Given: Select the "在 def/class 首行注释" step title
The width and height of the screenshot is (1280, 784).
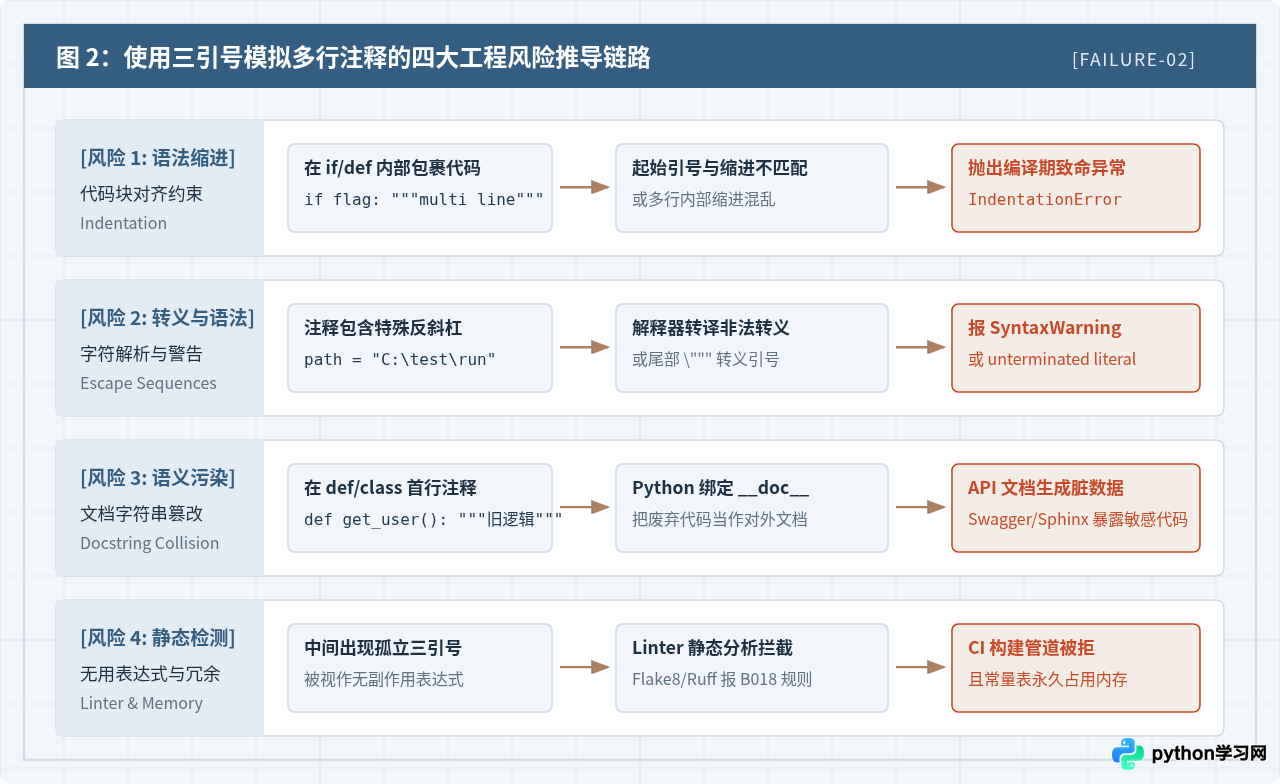Looking at the screenshot, I should pos(390,488).
